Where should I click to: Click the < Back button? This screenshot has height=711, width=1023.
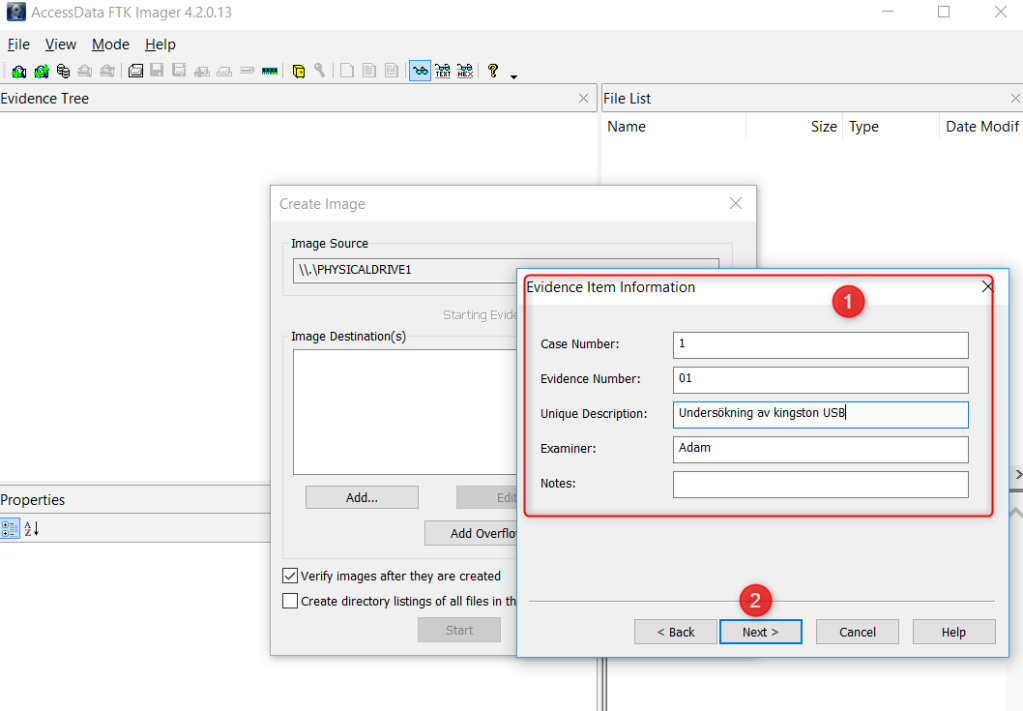tap(675, 632)
